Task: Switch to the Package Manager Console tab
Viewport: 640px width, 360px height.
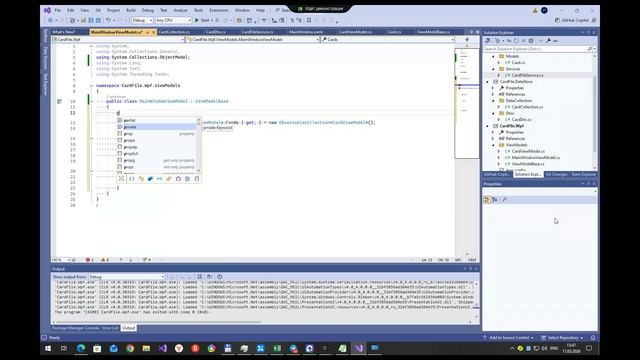Action: 76,328
